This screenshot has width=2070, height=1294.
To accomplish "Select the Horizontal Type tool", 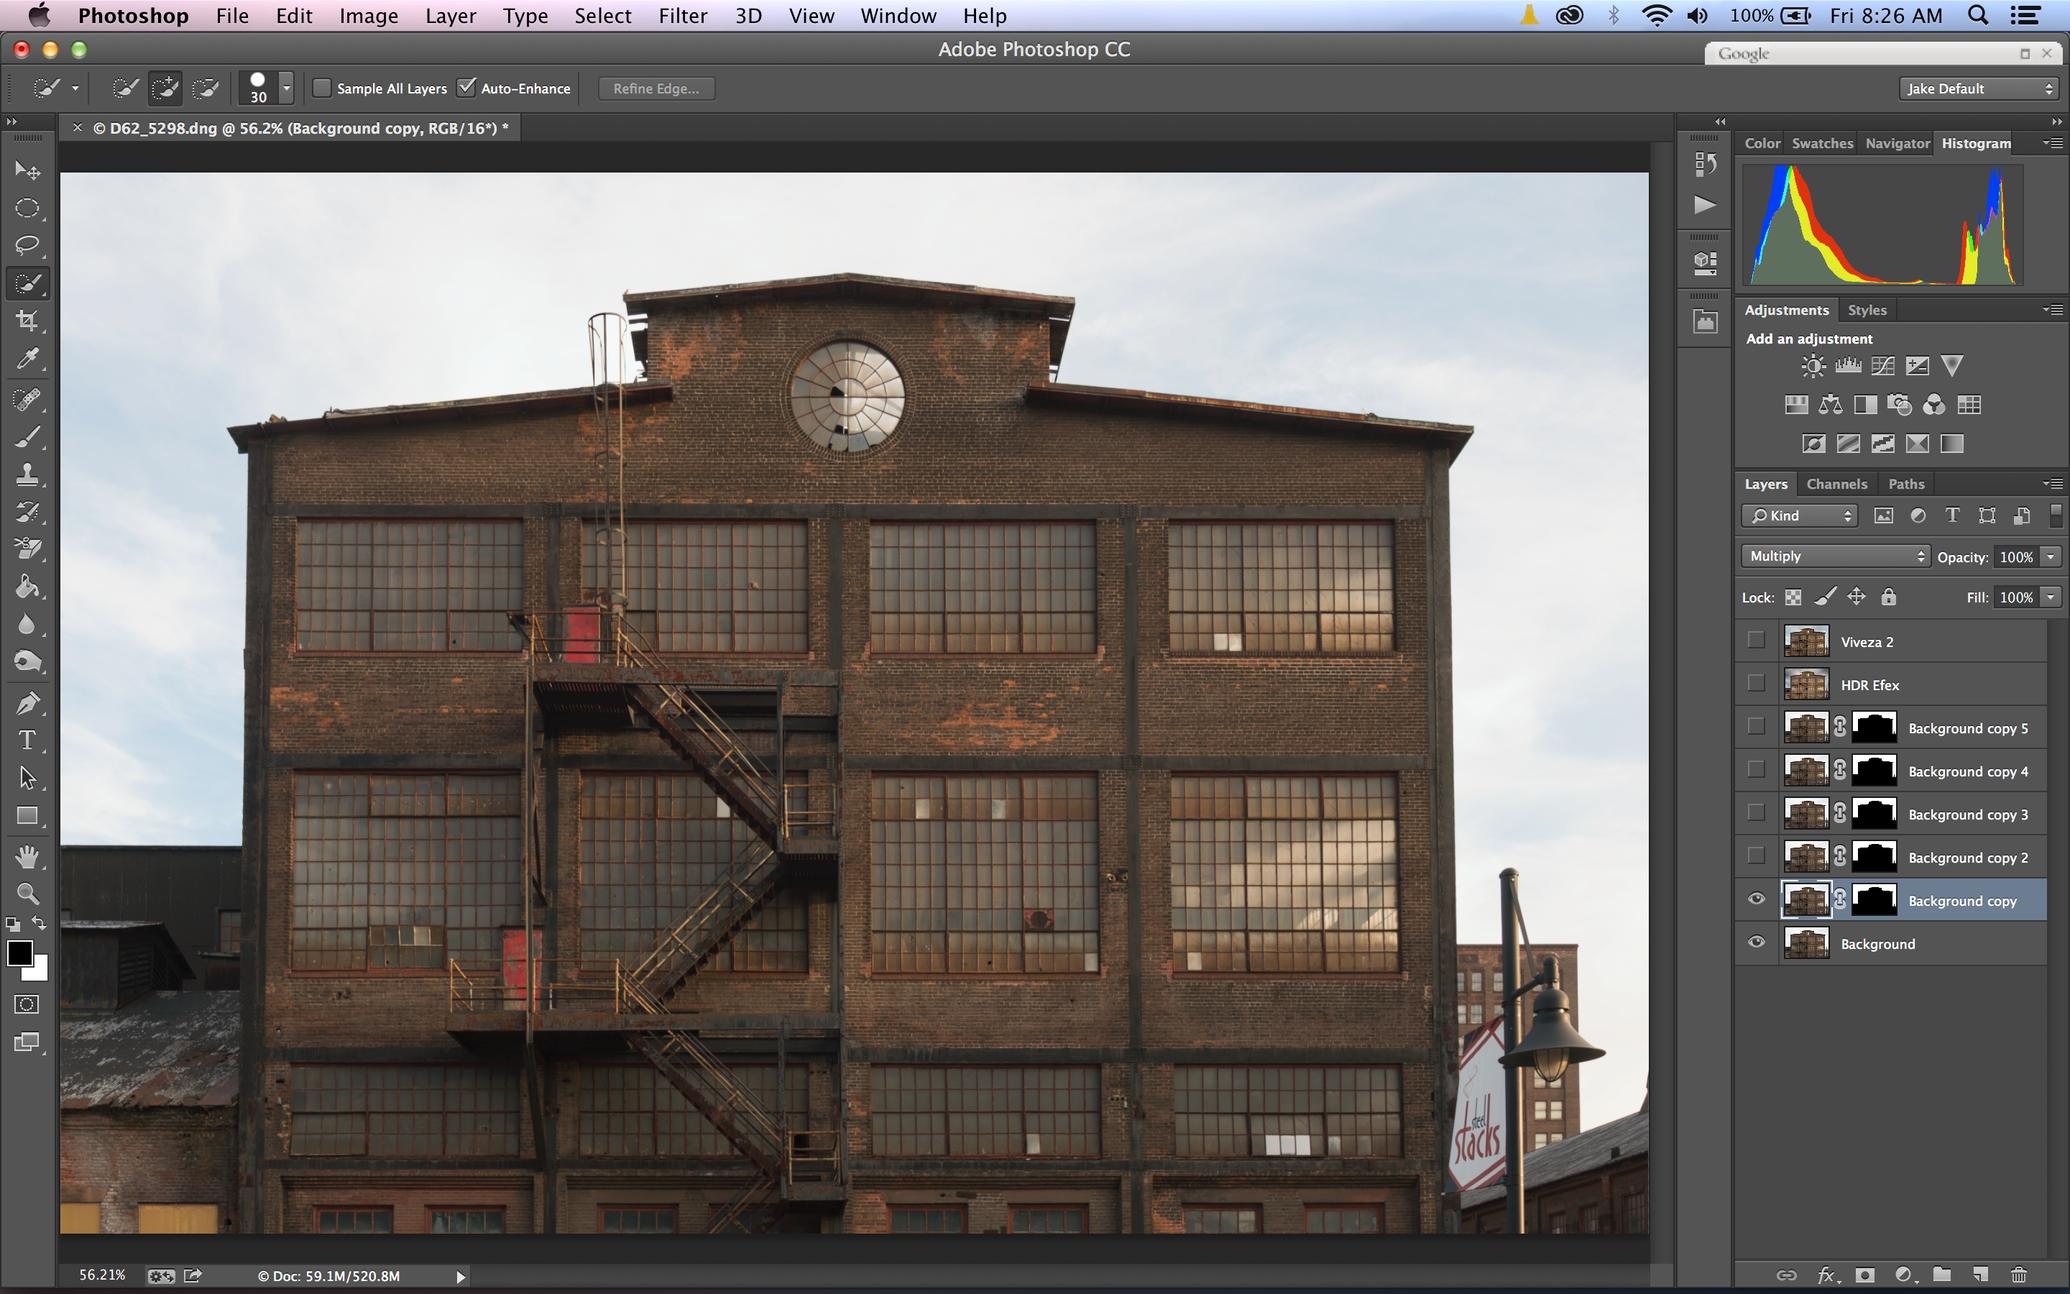I will point(27,740).
